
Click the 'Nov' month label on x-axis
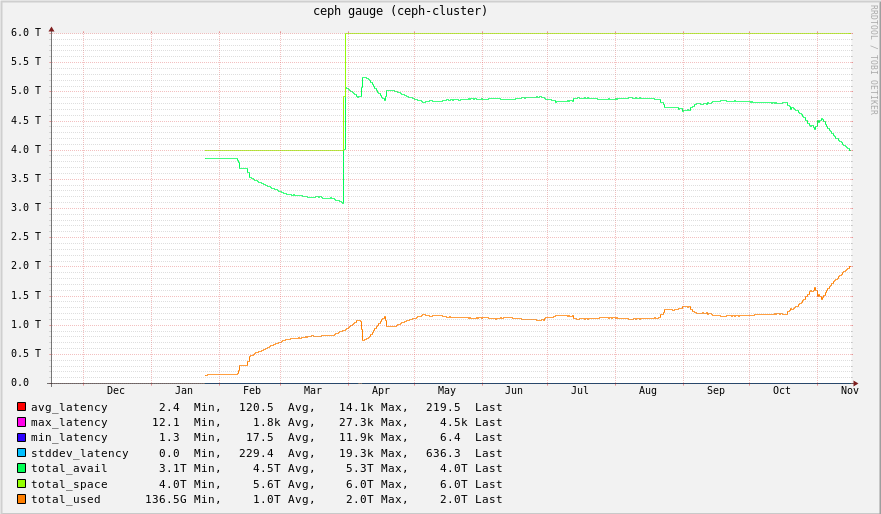[849, 391]
